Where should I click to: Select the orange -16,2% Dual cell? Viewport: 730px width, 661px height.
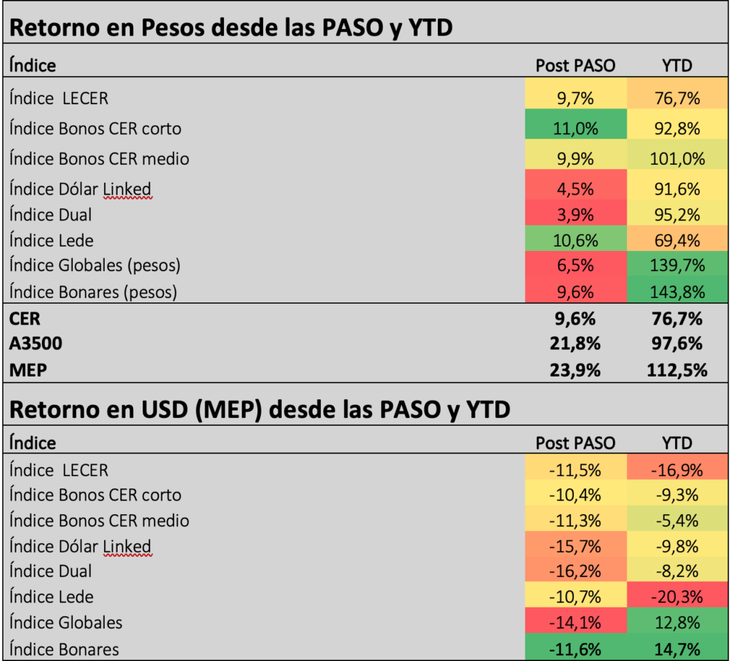pos(575,571)
